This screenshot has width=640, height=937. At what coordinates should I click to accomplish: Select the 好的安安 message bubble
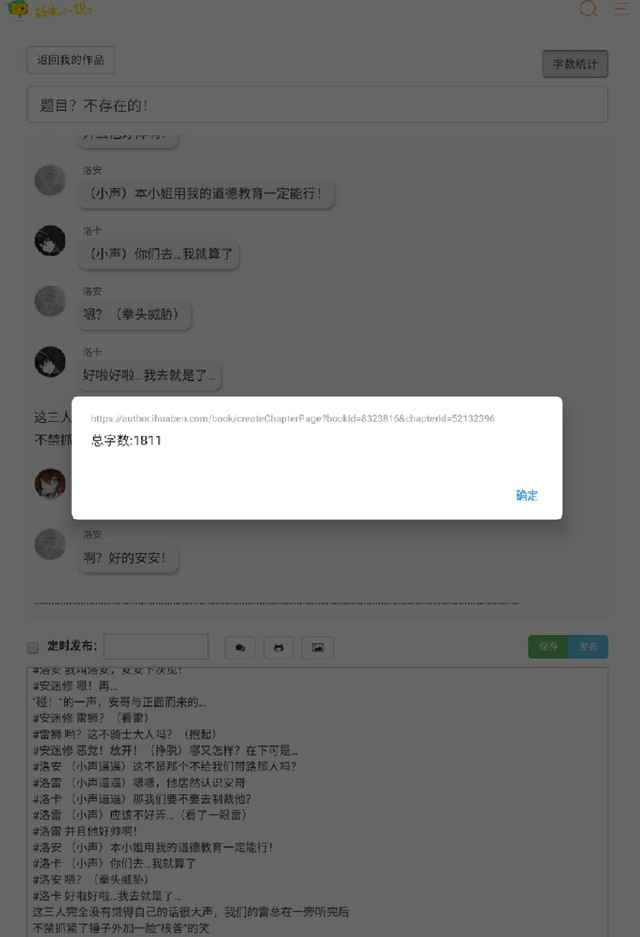[x=128, y=559]
